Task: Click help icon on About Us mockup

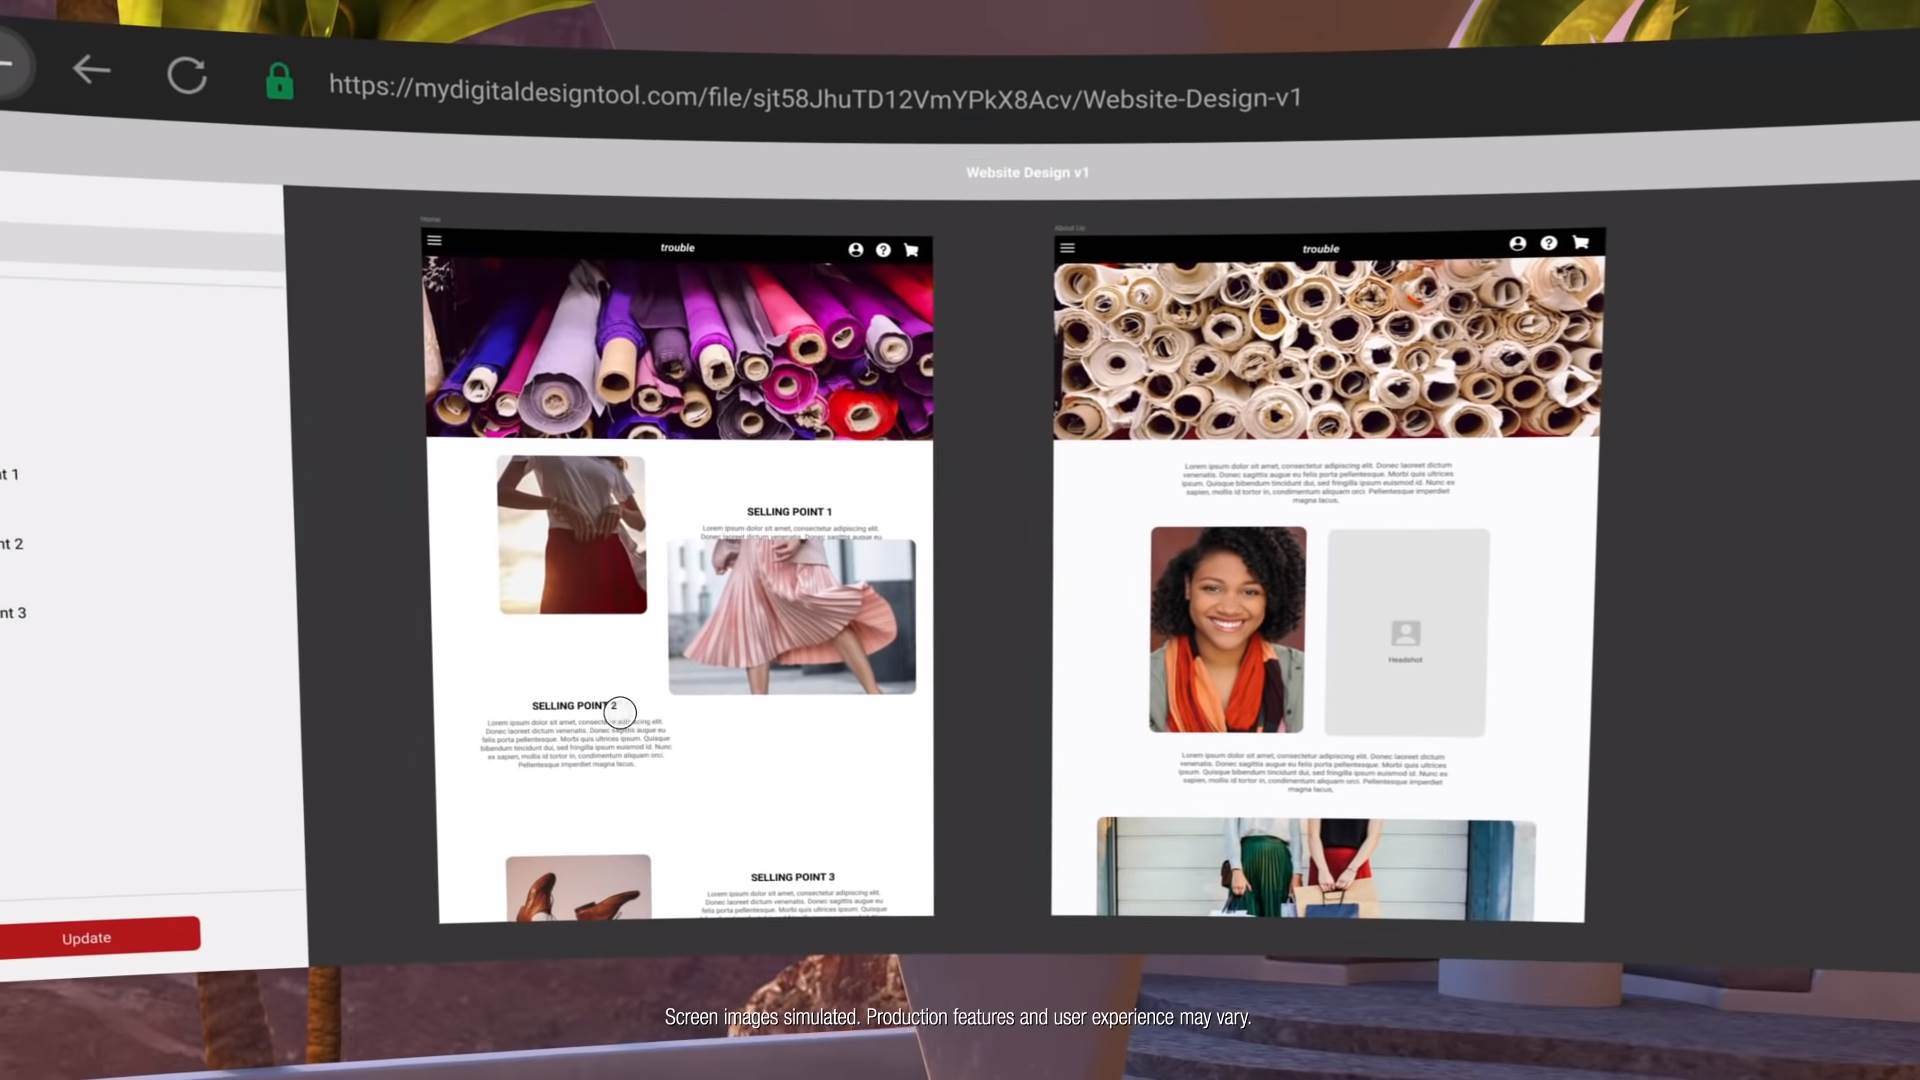Action: point(1549,243)
